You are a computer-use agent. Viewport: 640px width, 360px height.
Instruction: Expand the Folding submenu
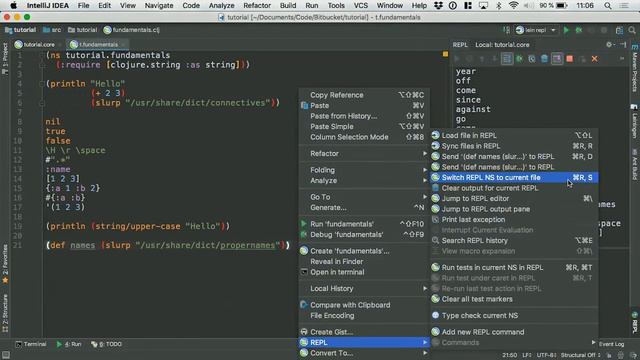tap(364, 170)
